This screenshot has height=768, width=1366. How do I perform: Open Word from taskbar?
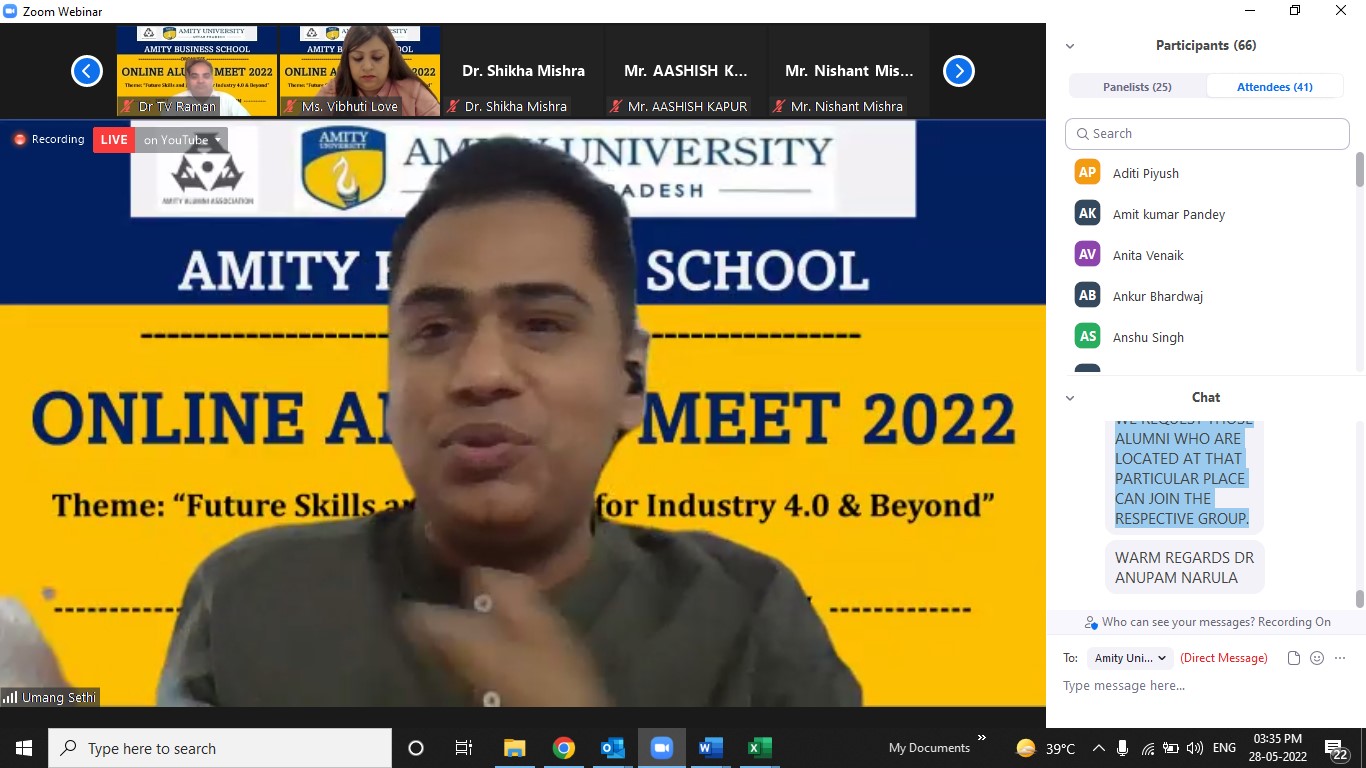(x=710, y=748)
